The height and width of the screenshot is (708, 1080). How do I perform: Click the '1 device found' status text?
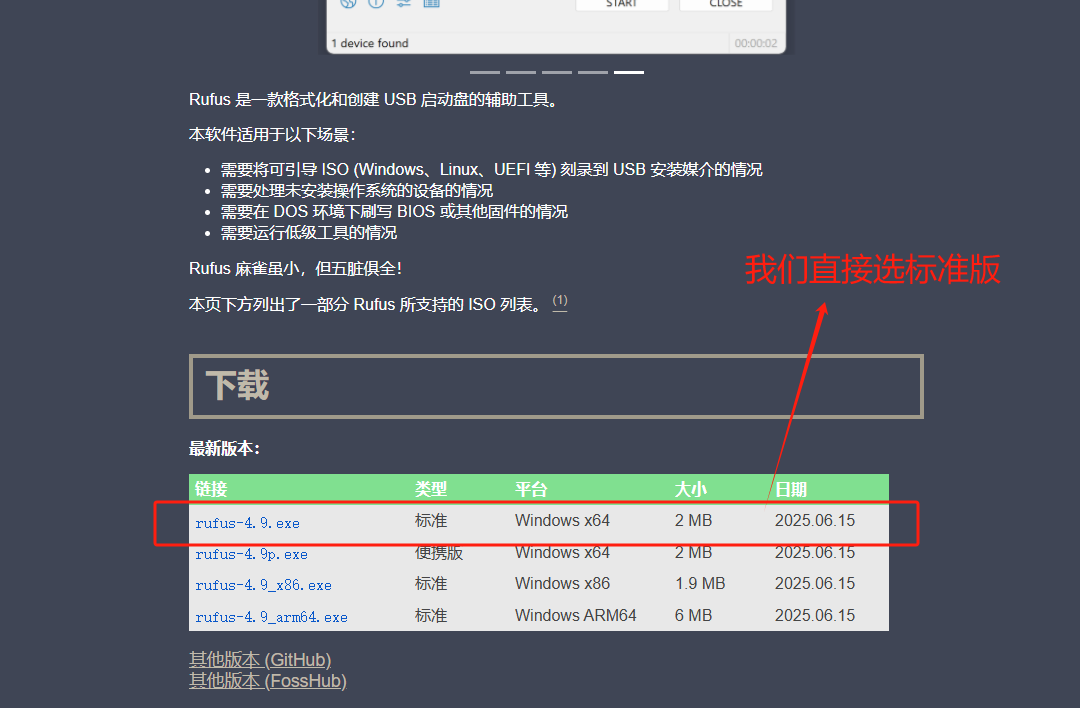click(370, 43)
